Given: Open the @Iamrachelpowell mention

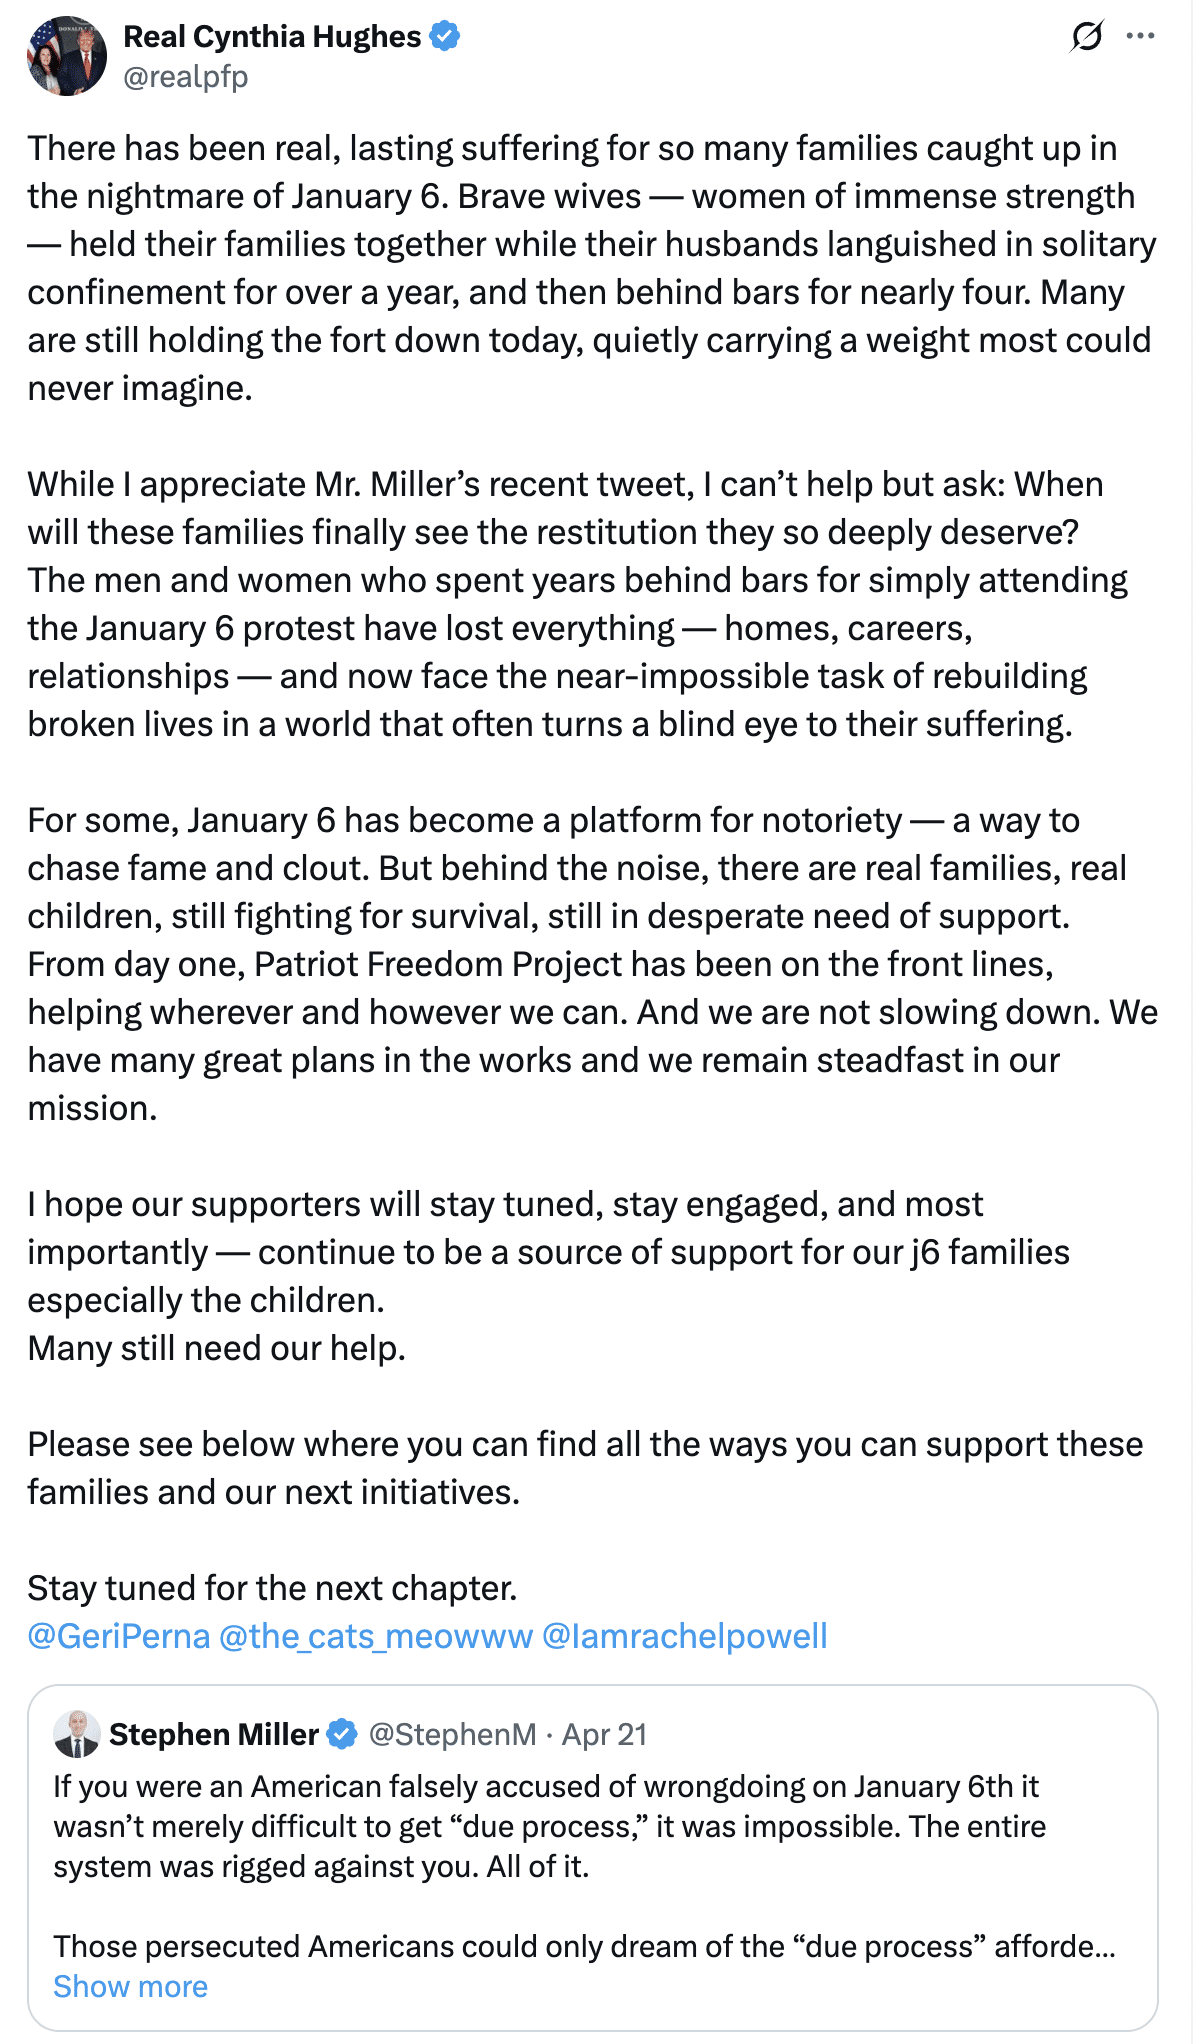Looking at the screenshot, I should (685, 1636).
